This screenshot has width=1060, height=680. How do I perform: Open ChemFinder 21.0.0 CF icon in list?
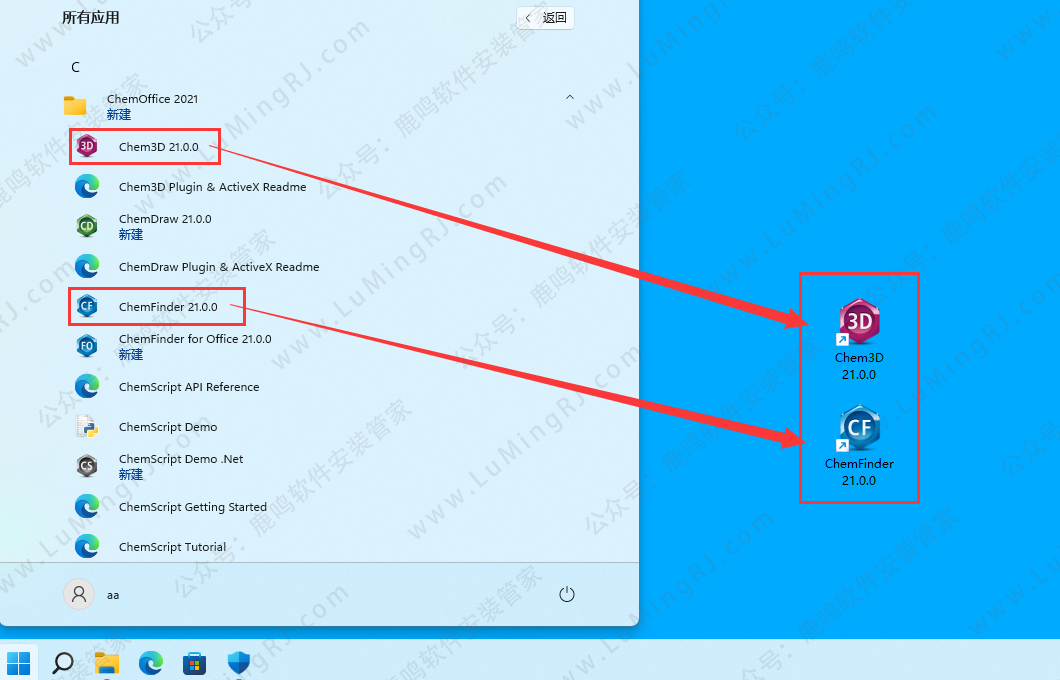(87, 306)
